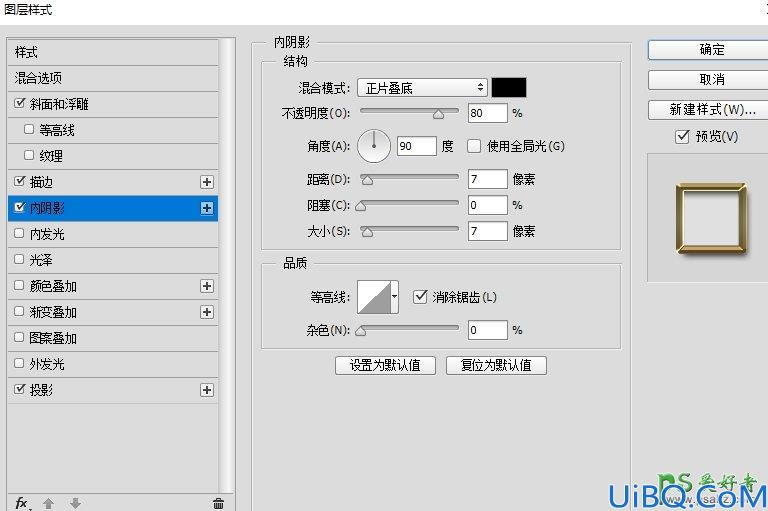Image resolution: width=768 pixels, height=511 pixels.
Task: Open 投影 settings row
Action: click(113, 390)
